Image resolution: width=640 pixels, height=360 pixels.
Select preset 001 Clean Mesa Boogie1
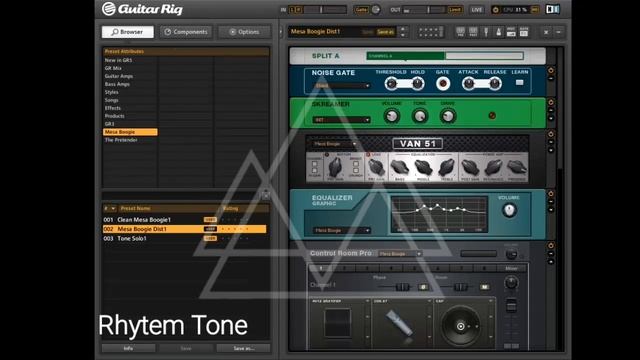click(184, 220)
